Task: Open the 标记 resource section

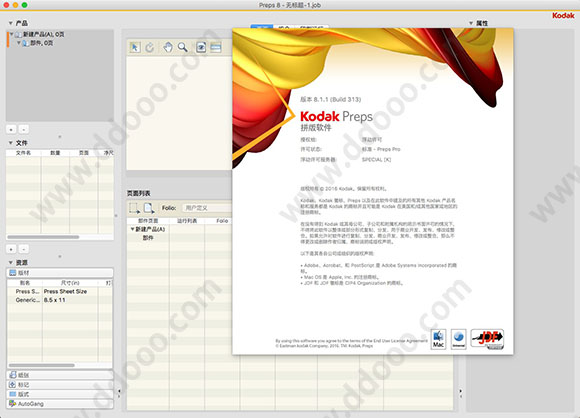Action: click(x=60, y=385)
